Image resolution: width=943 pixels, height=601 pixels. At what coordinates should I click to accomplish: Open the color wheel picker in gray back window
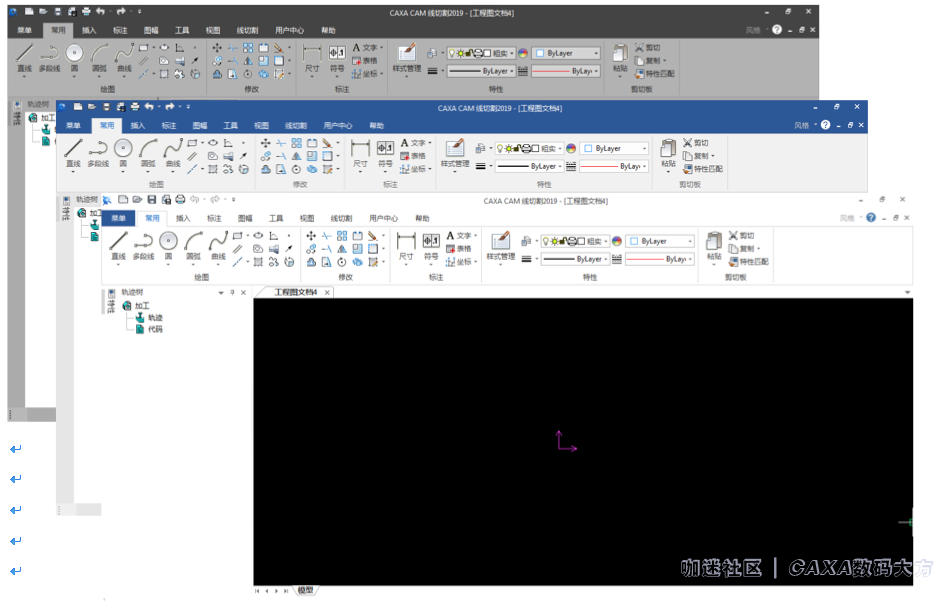click(x=523, y=54)
